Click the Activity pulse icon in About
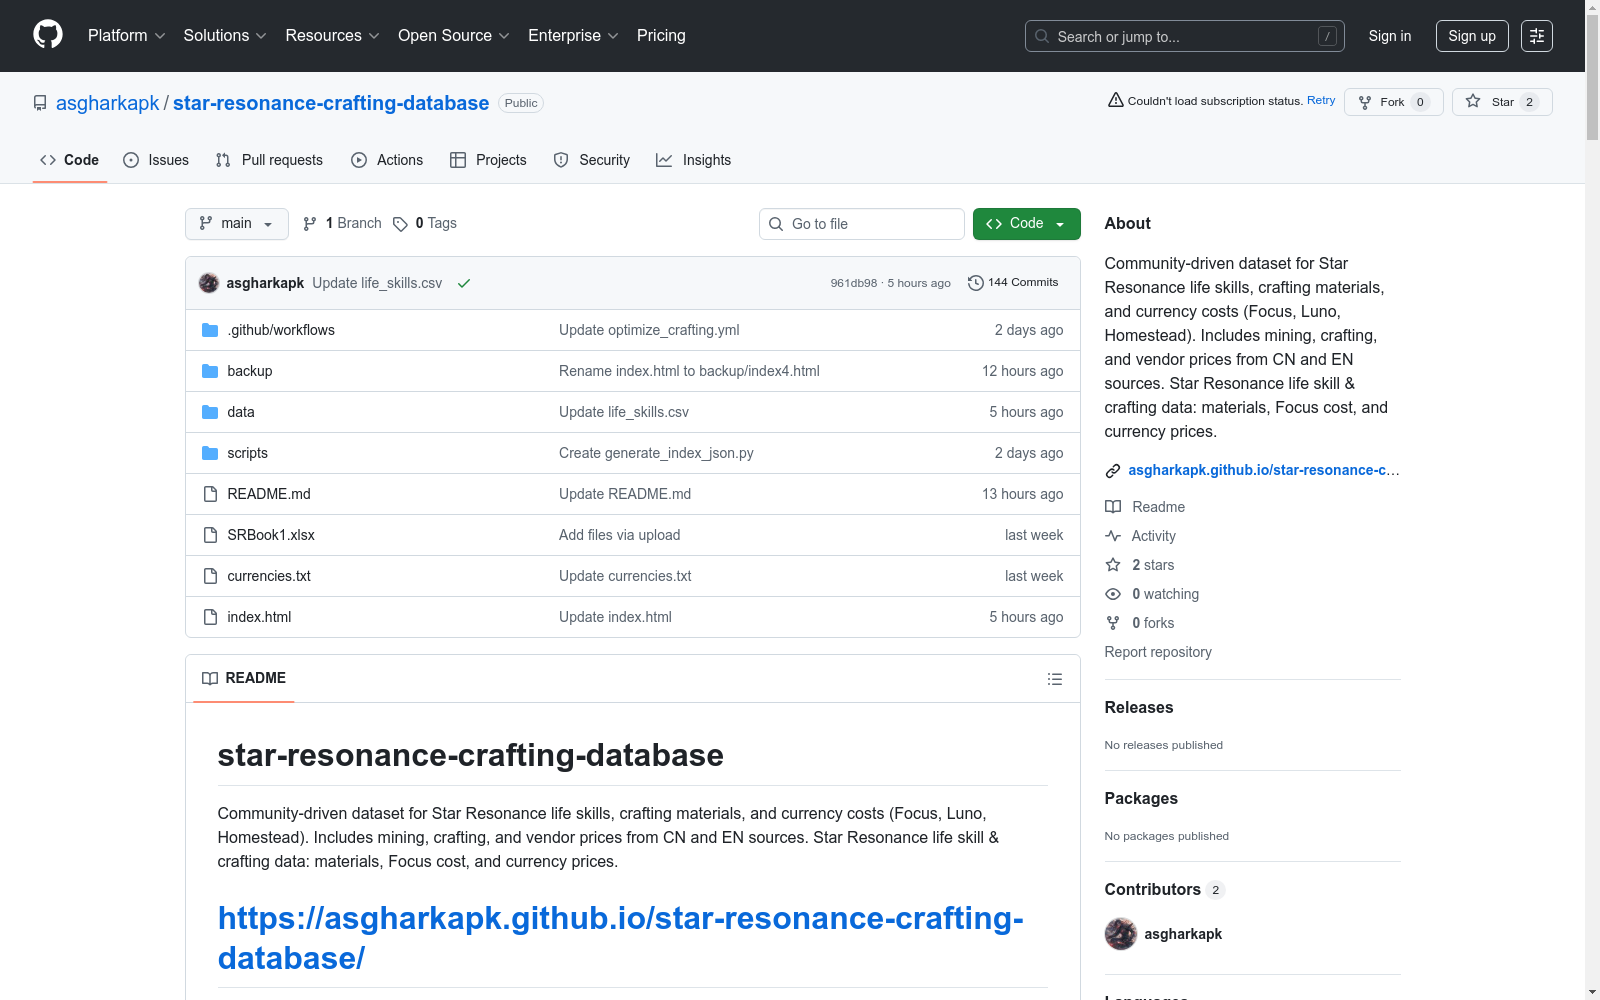Viewport: 1600px width, 1000px height. [x=1113, y=536]
